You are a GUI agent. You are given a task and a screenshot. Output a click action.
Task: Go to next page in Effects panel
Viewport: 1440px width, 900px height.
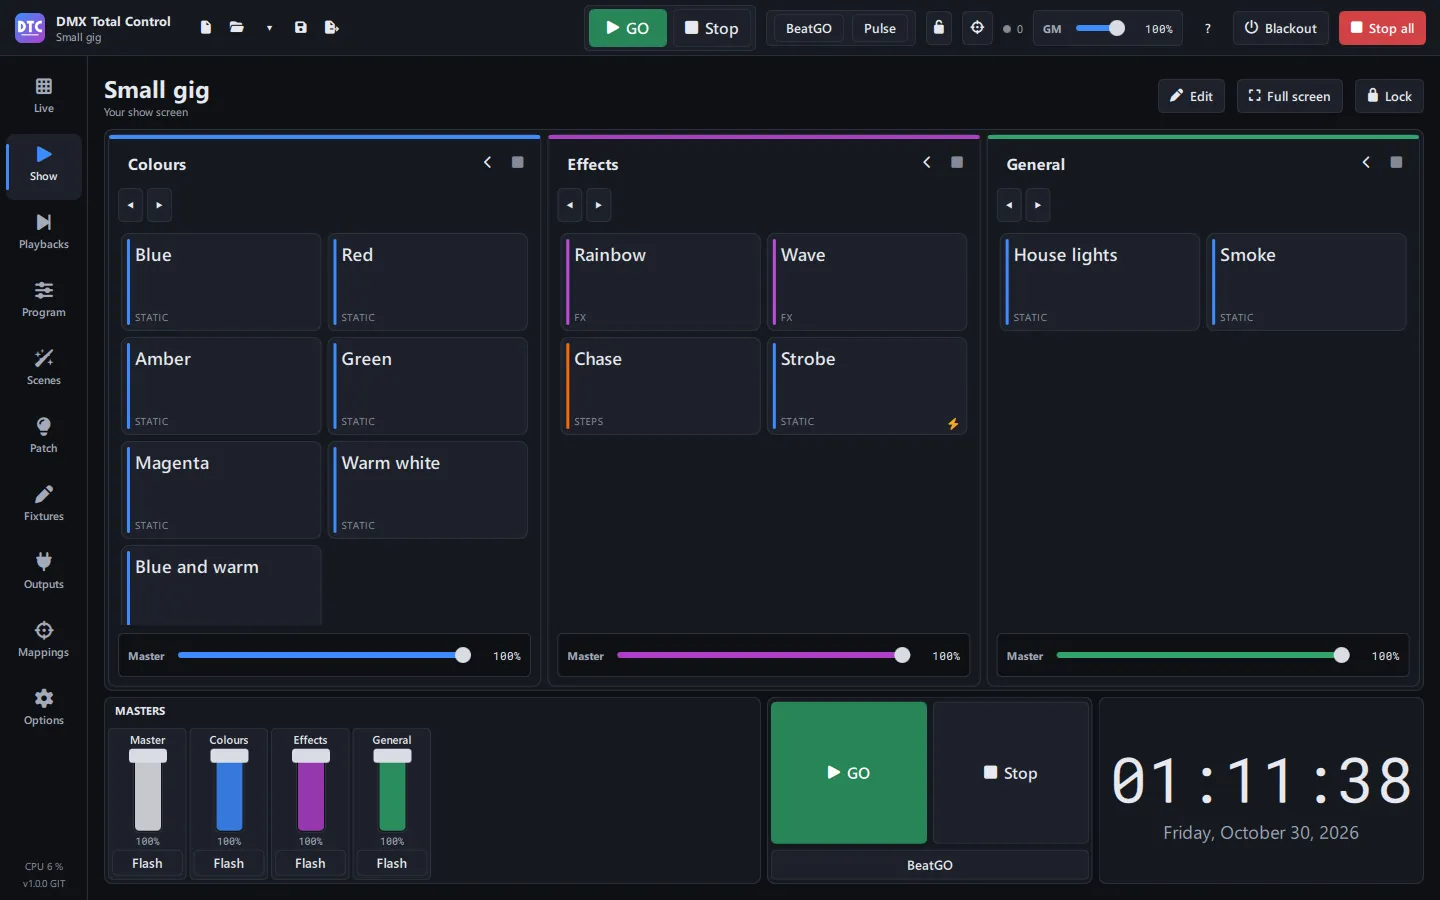pos(598,205)
